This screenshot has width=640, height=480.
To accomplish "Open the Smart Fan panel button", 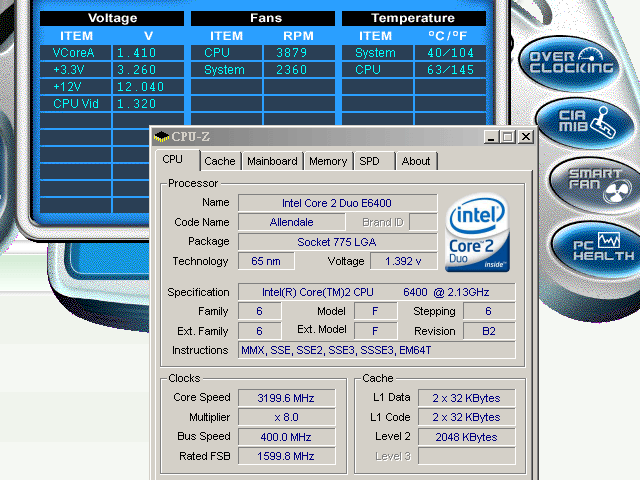I will 596,184.
